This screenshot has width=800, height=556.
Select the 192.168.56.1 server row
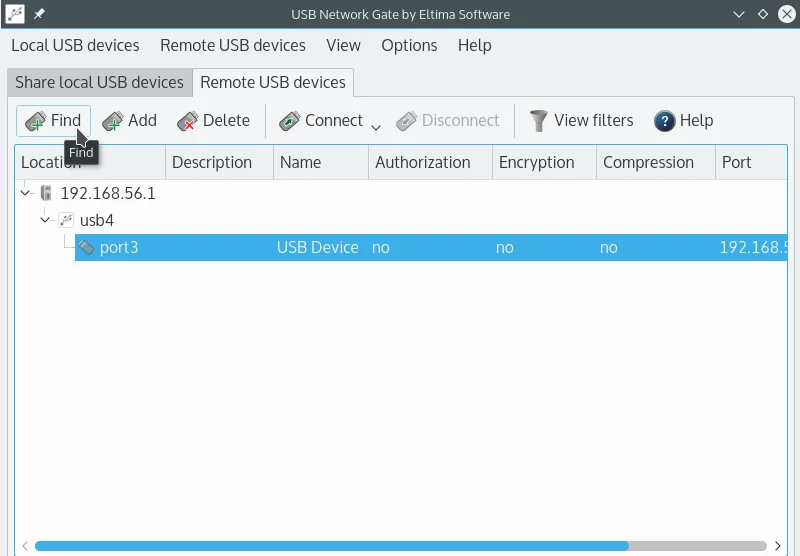(401, 193)
